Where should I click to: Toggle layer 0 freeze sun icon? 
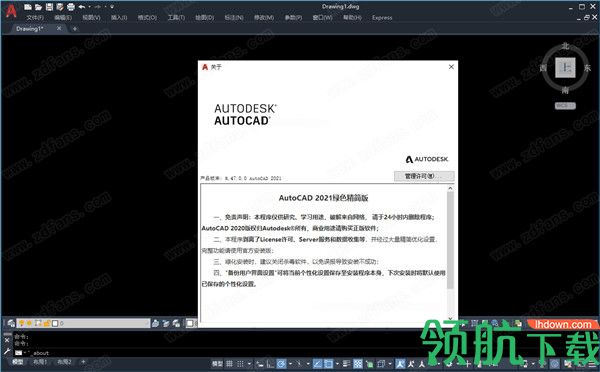(29, 323)
